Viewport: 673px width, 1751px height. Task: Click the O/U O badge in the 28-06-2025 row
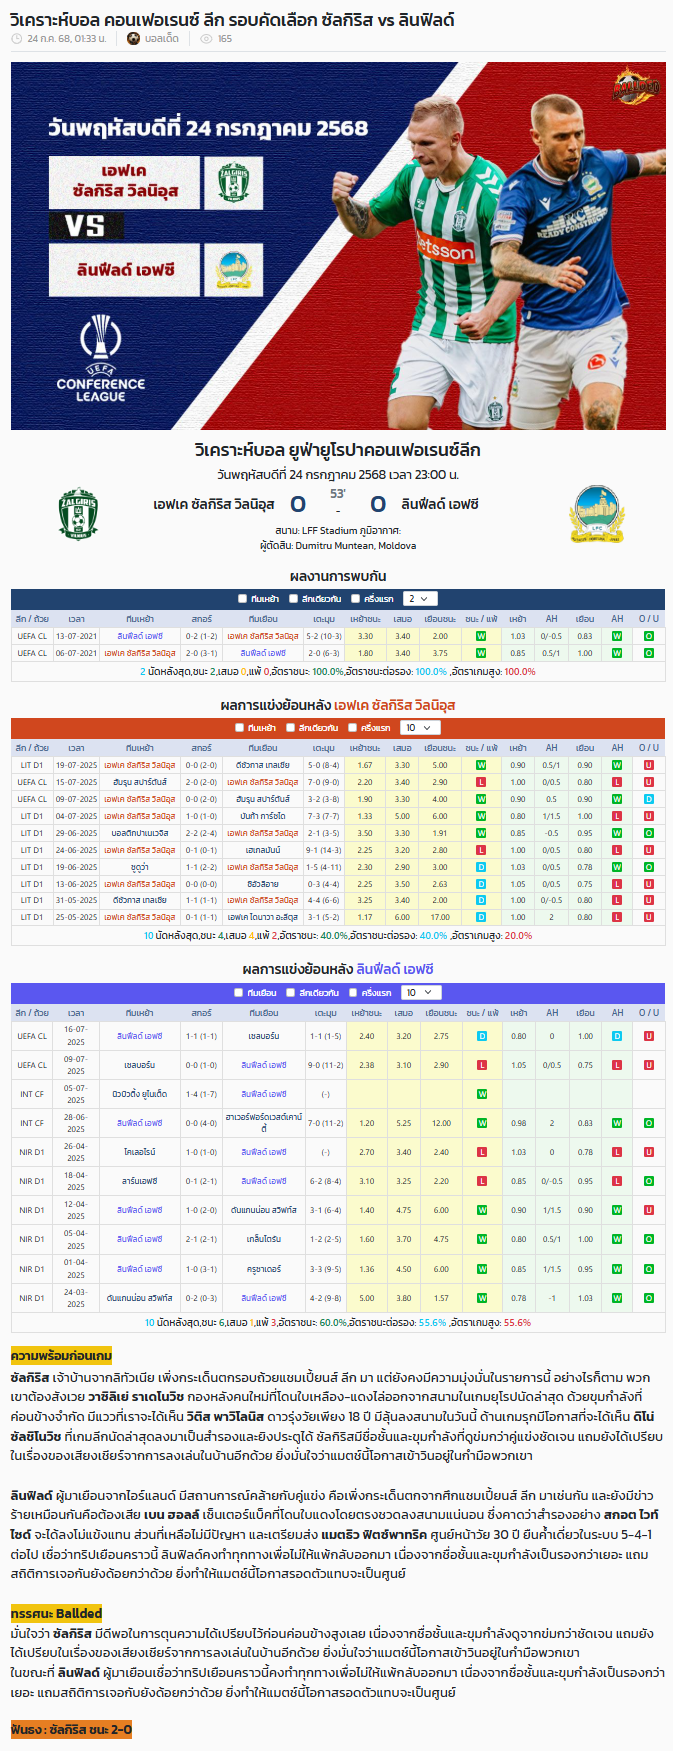[x=648, y=1123]
